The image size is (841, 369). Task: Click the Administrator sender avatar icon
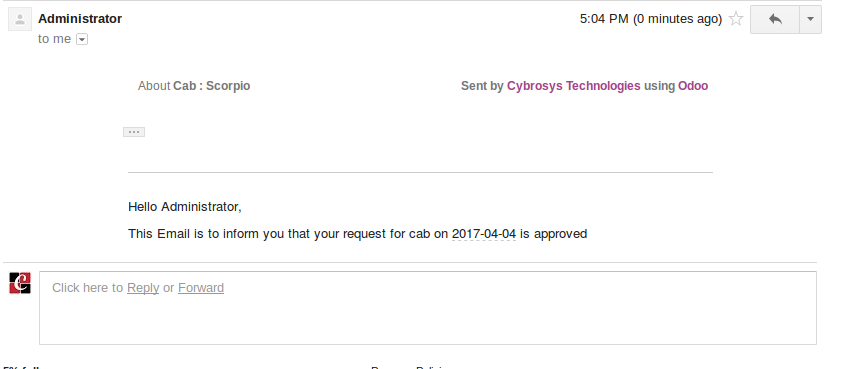point(20,20)
